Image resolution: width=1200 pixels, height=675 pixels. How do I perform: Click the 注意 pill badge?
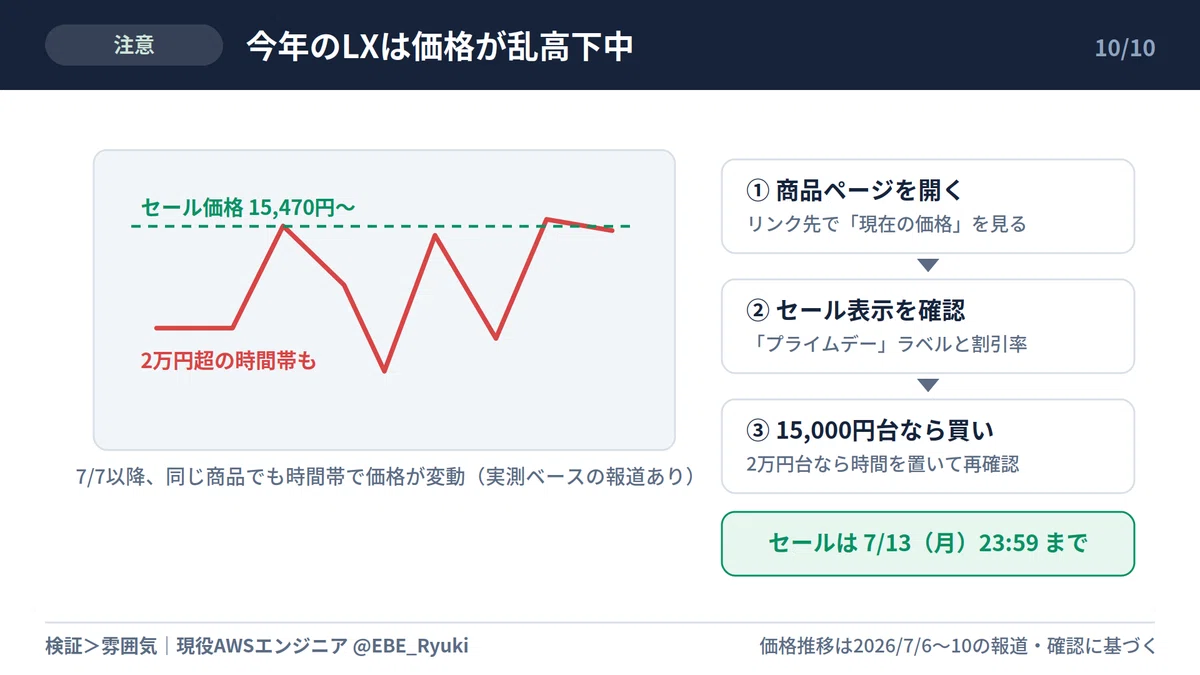point(134,45)
